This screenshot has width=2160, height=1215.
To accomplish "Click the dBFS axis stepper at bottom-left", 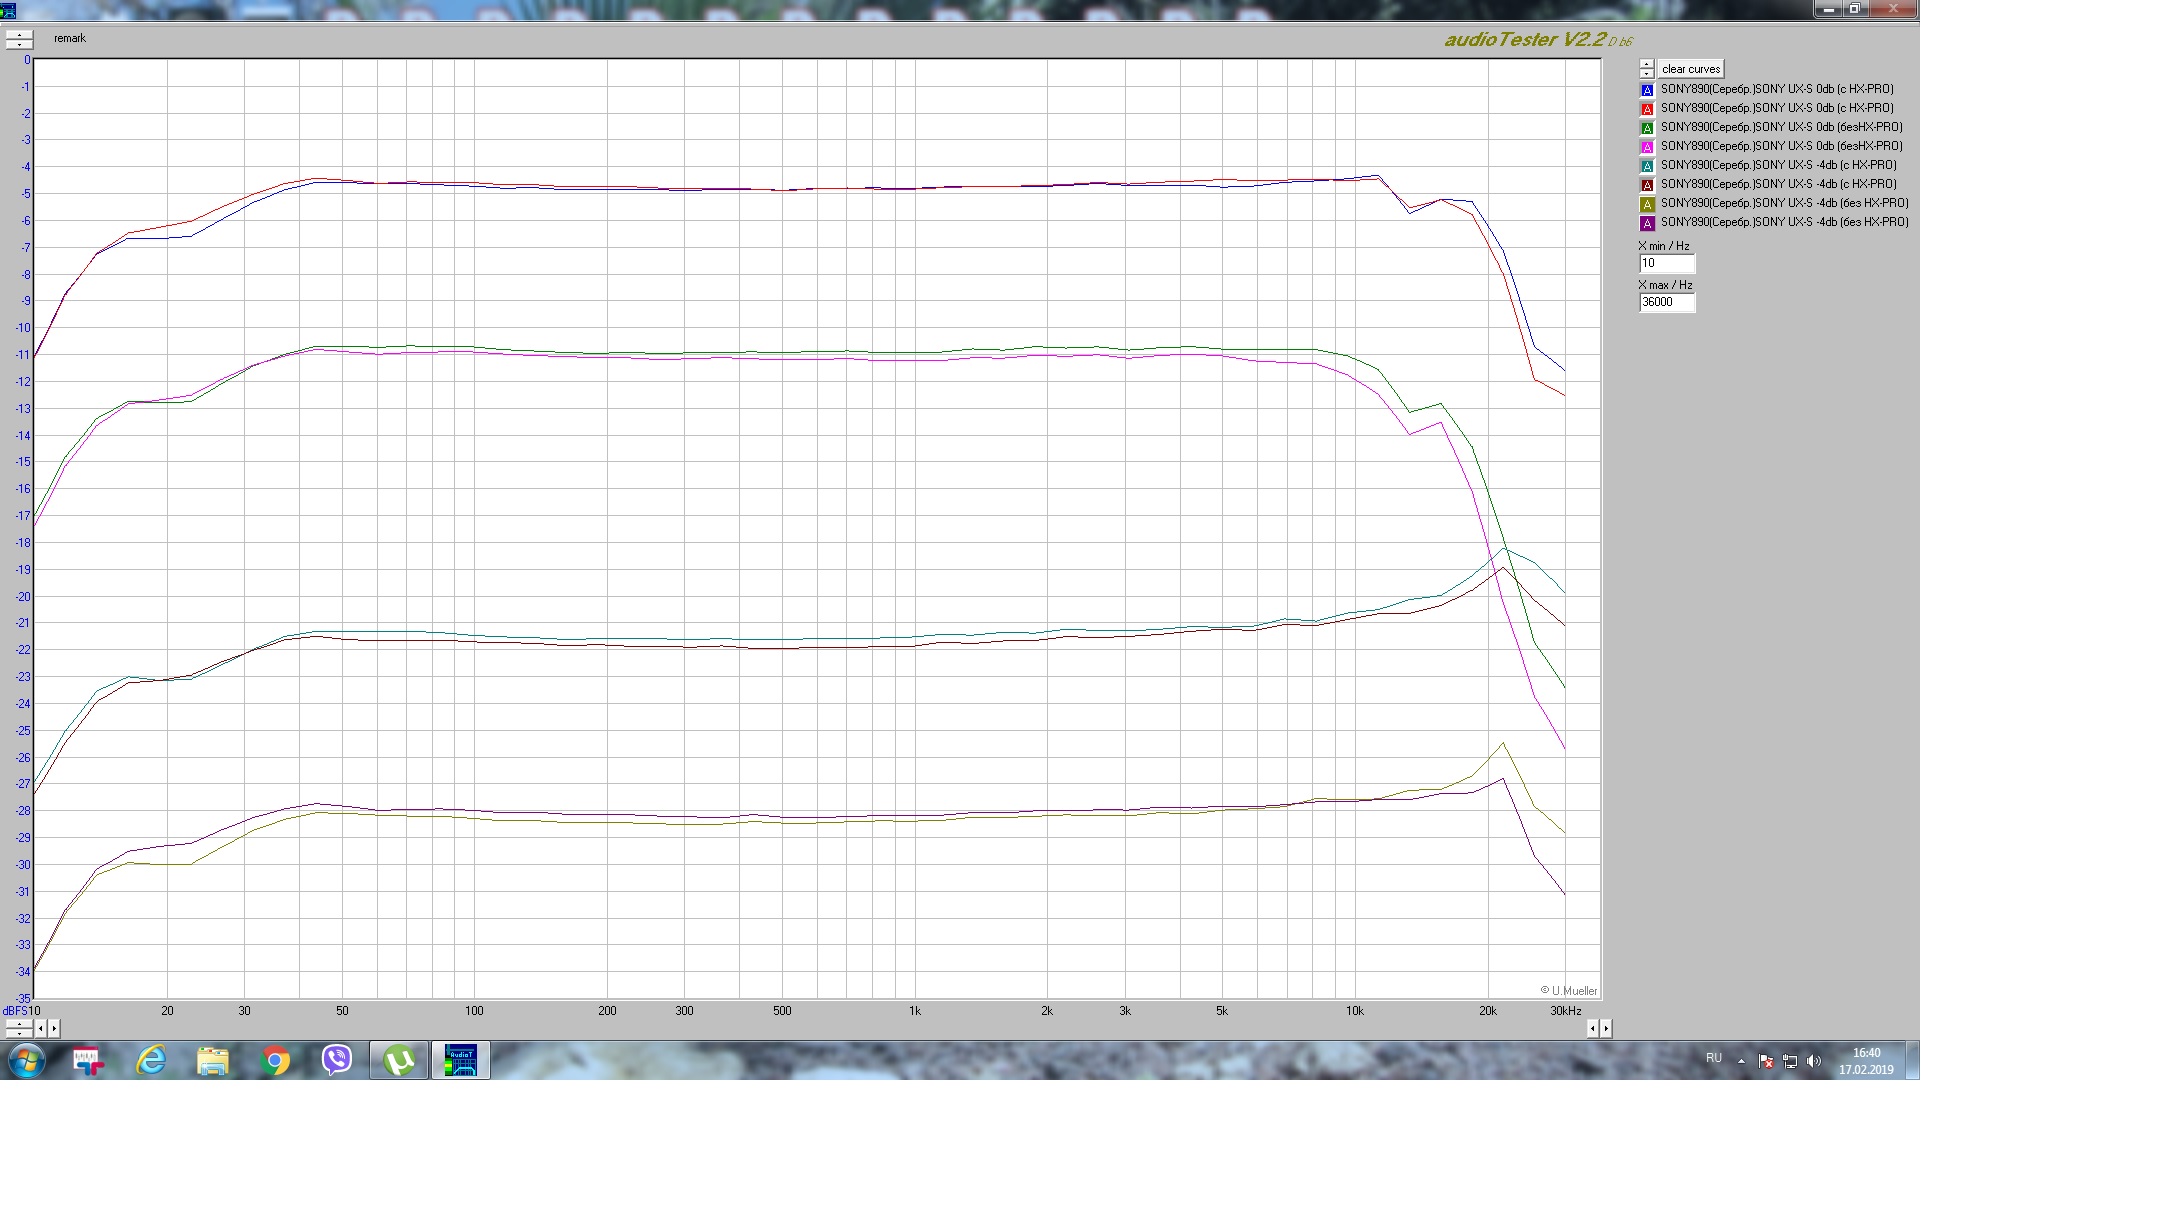I will (x=19, y=1028).
